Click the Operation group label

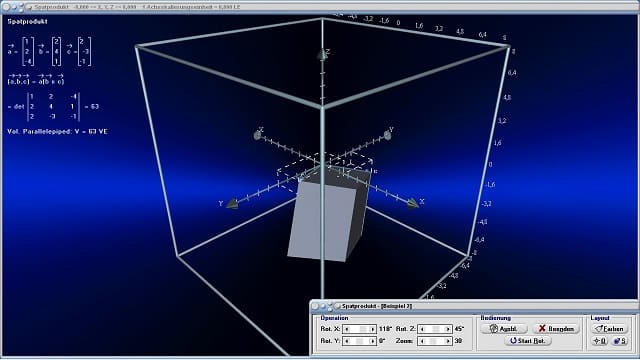pos(334,318)
